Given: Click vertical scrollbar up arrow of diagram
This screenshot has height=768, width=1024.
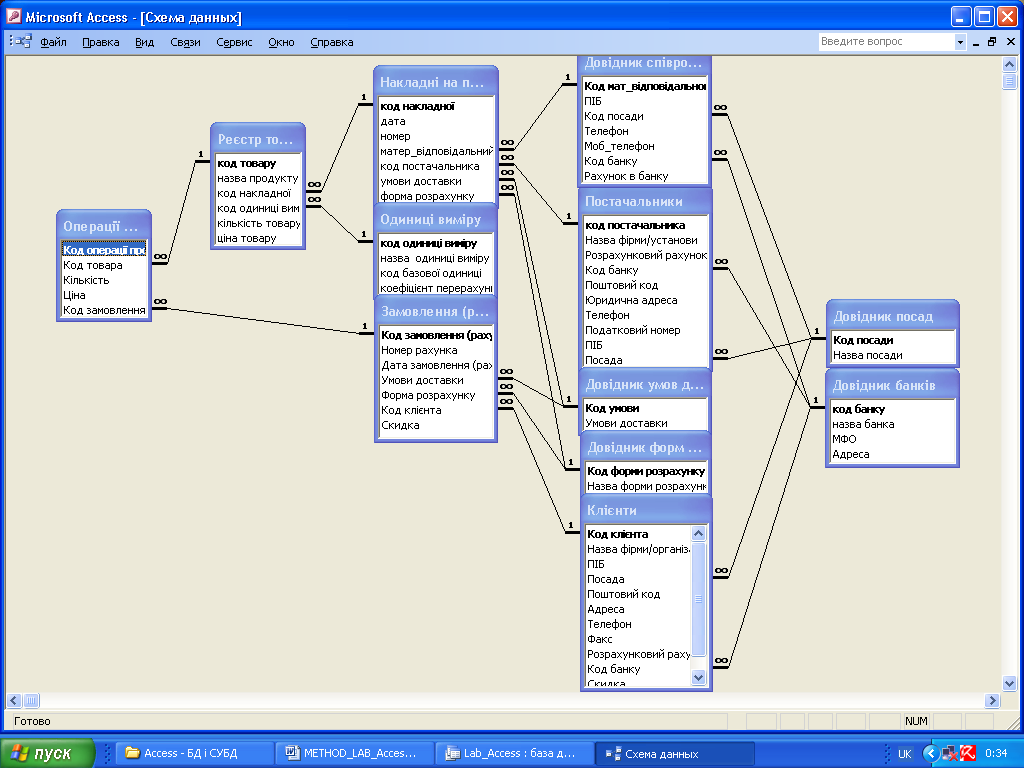Looking at the screenshot, I should tap(1009, 64).
